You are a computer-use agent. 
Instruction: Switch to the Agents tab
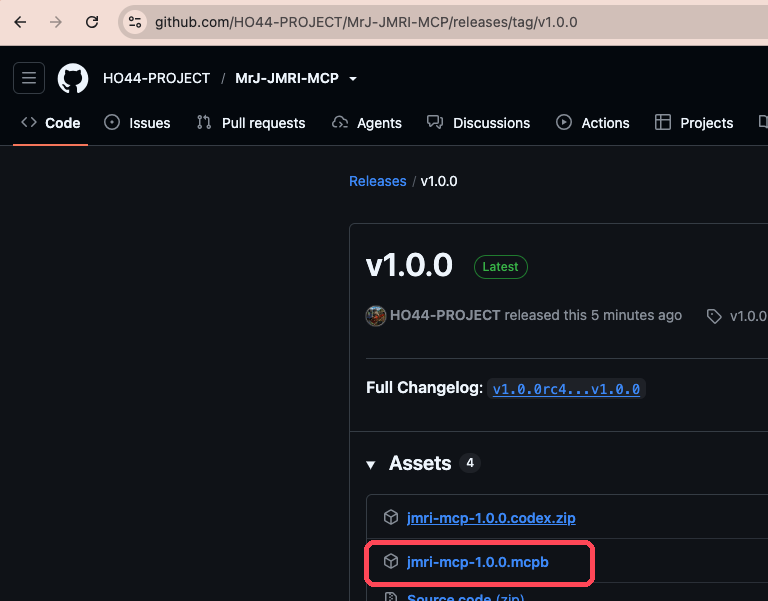pos(367,123)
